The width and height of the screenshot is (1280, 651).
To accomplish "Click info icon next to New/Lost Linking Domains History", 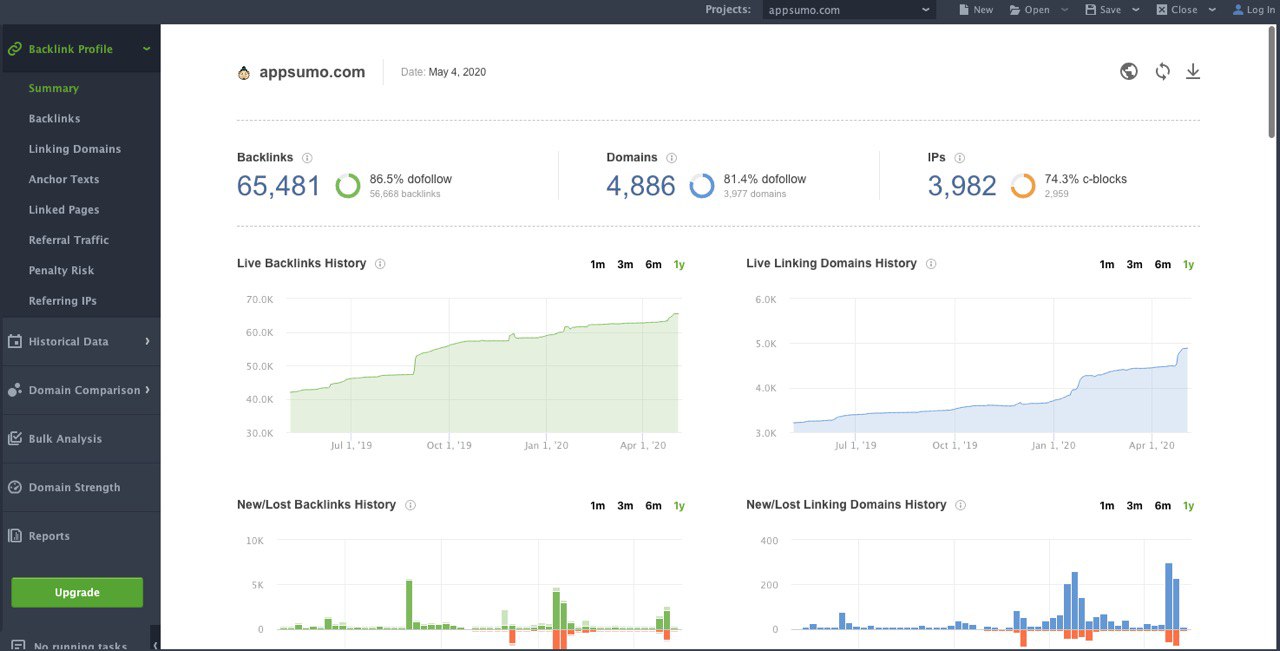I will pos(960,505).
